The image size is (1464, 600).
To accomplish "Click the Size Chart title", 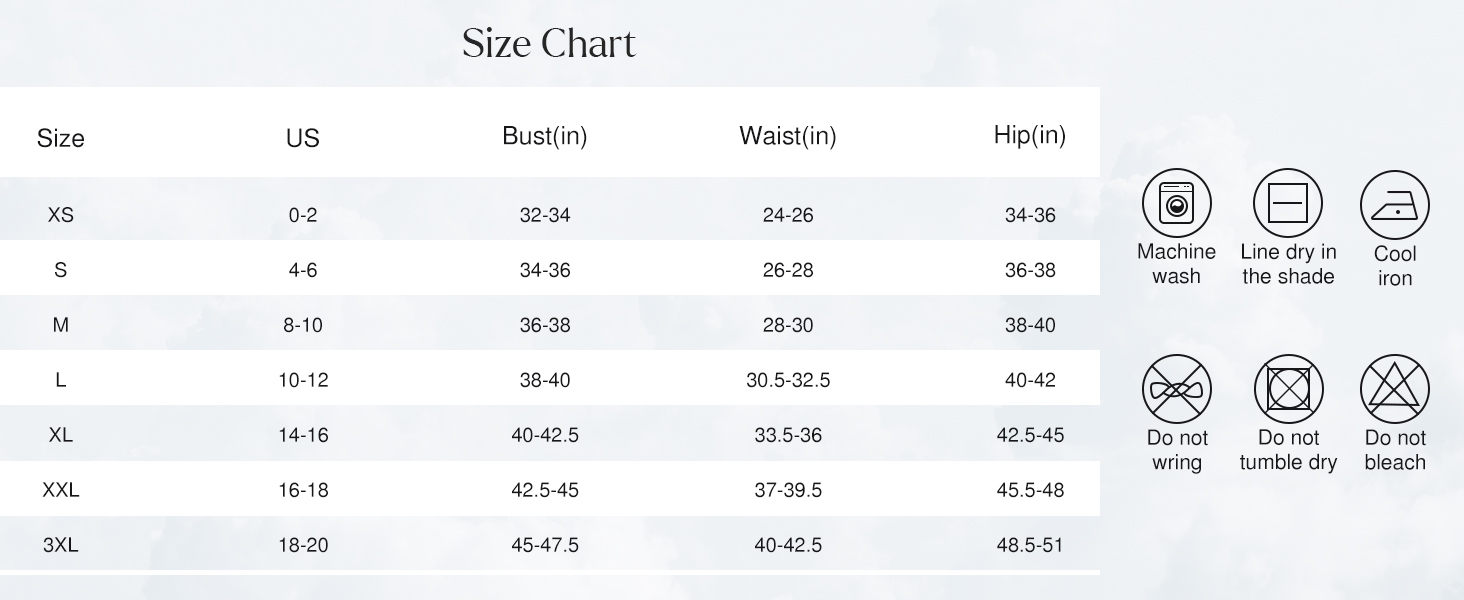I will (549, 44).
